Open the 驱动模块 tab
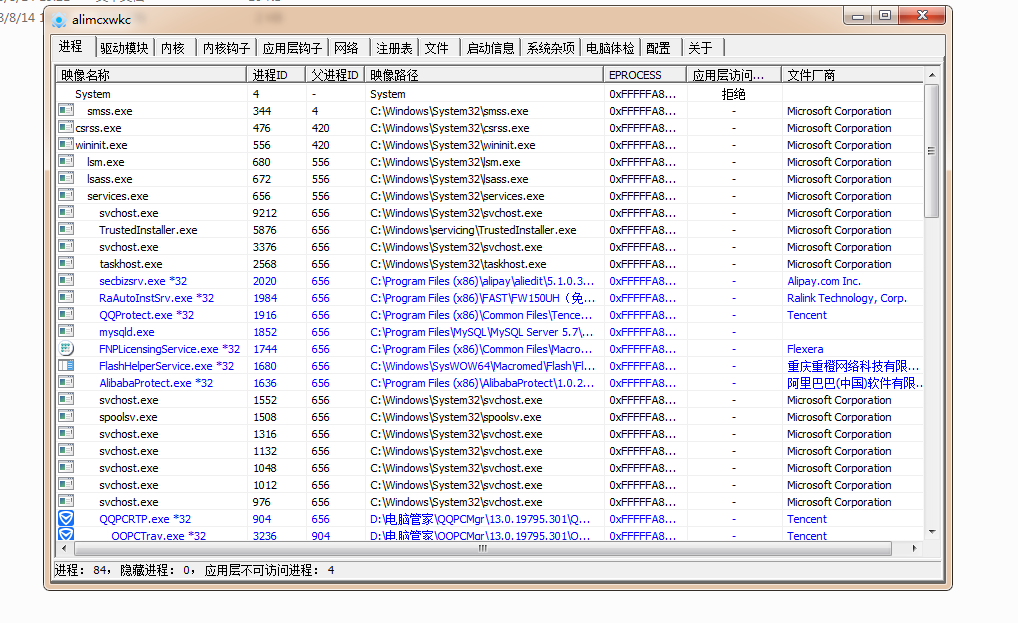The image size is (1018, 623). (x=124, y=48)
